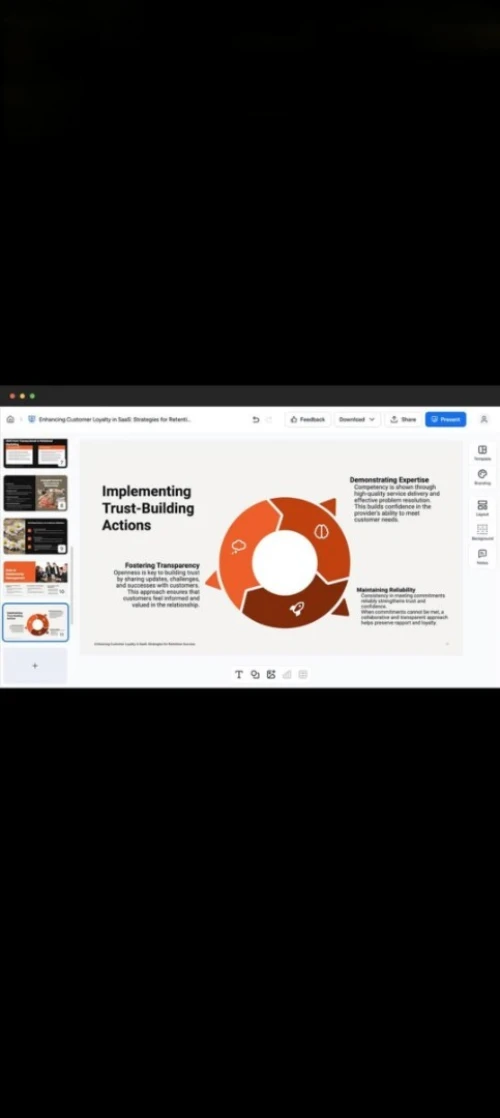Click the presentation file icon beside title
Image resolution: width=500 pixels, height=1118 pixels.
31,419
